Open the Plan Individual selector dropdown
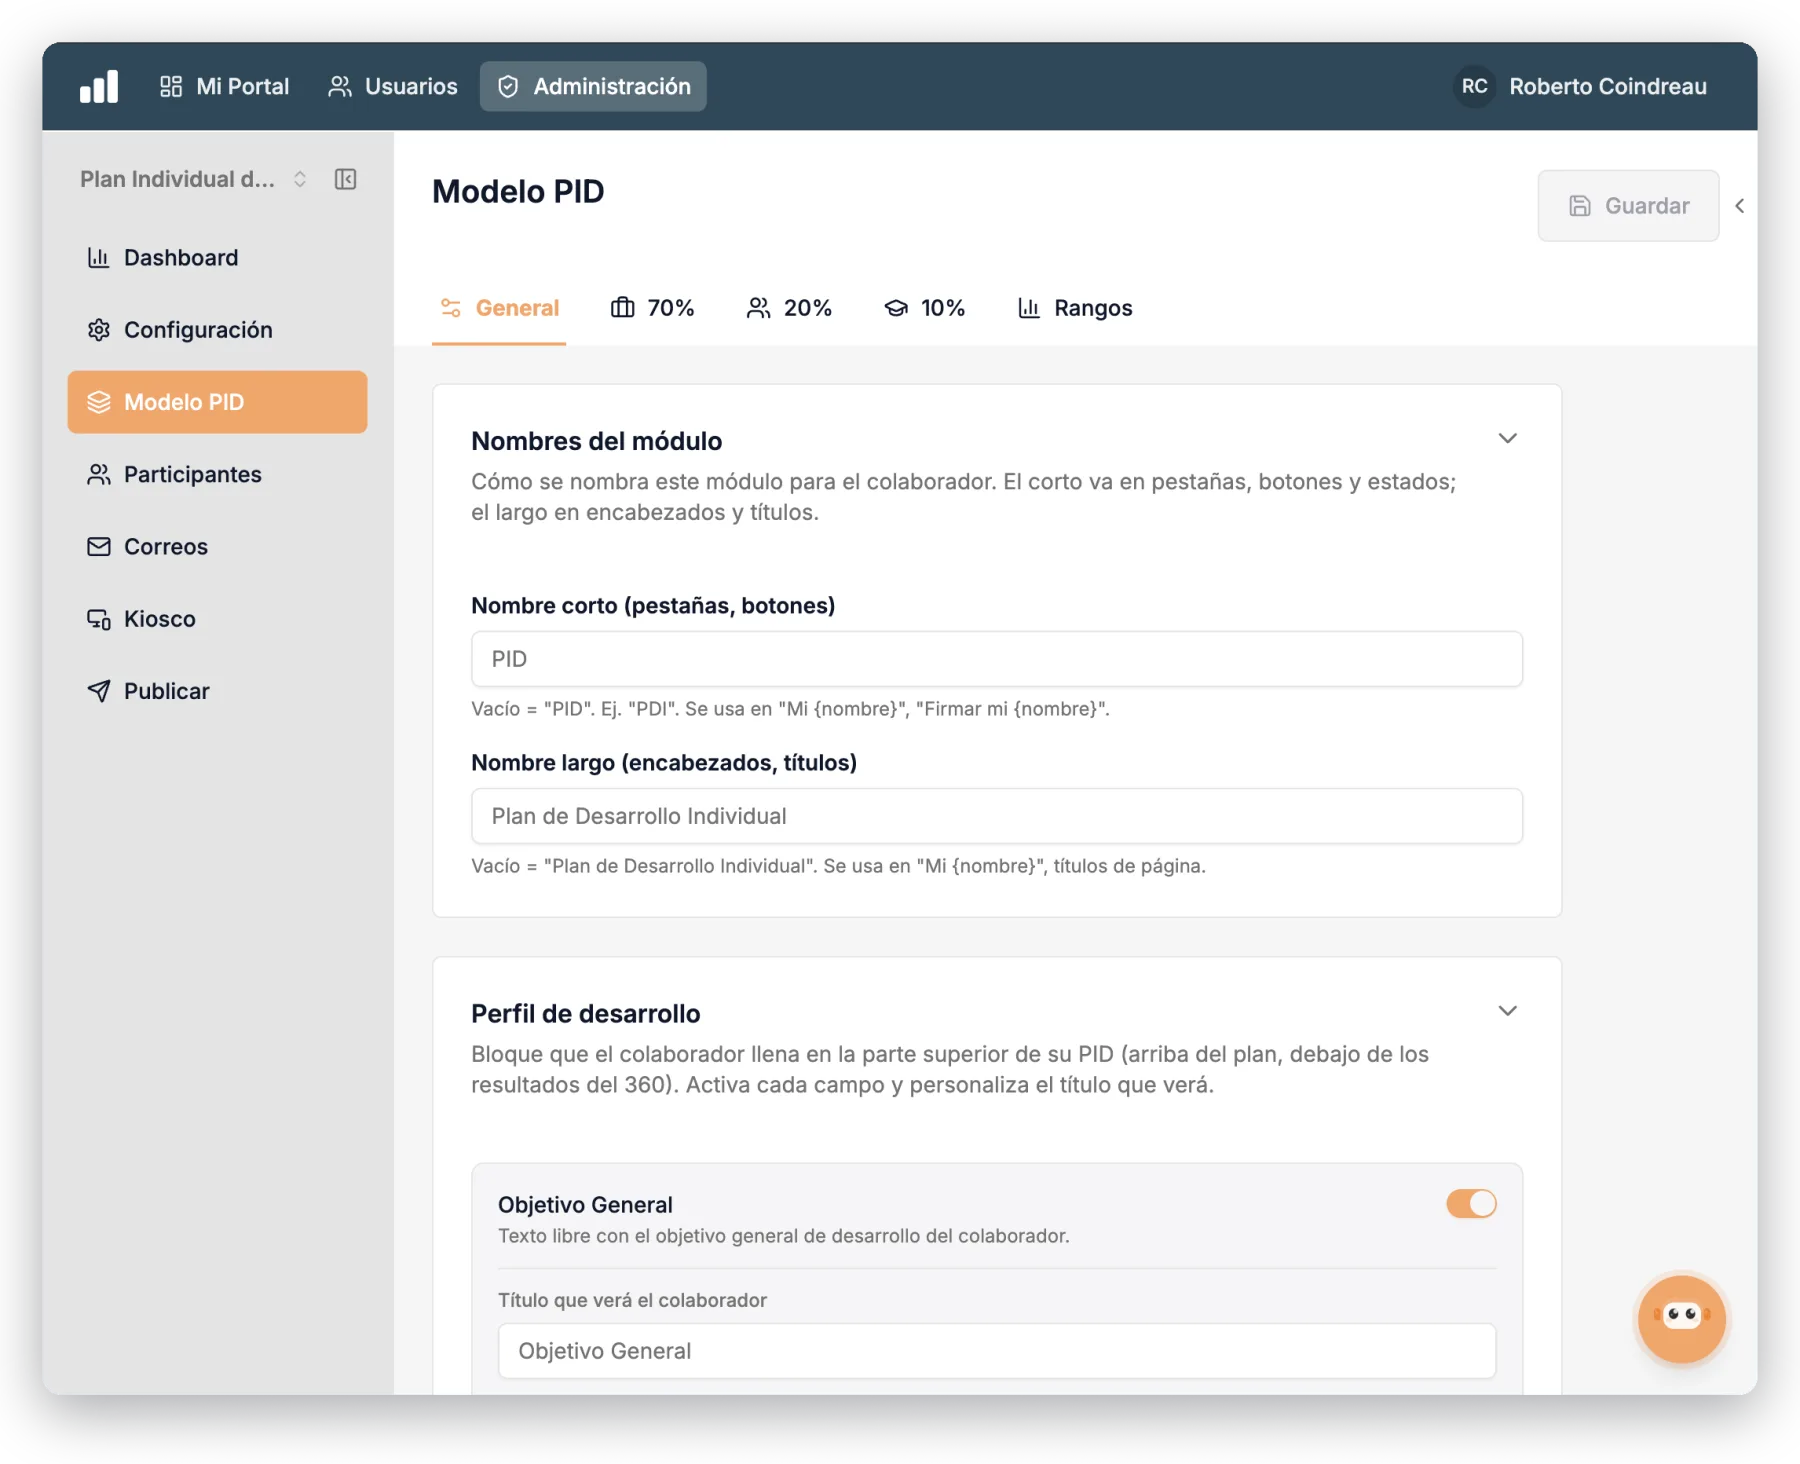 coord(194,179)
